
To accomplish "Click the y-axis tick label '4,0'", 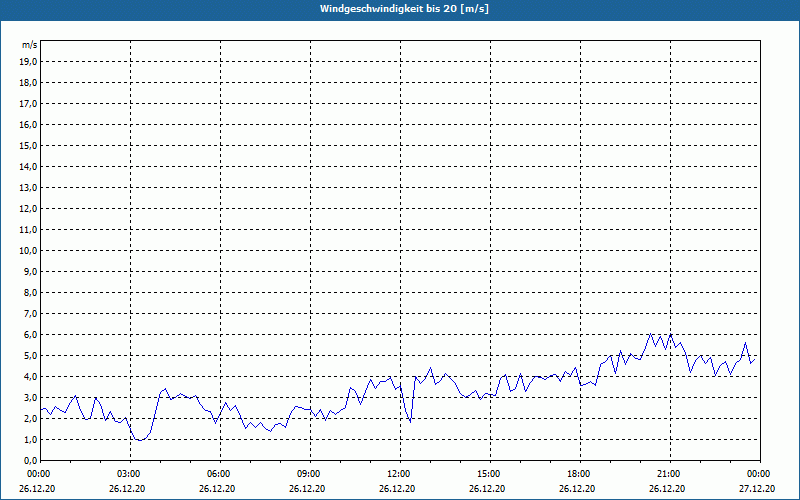I will (x=30, y=376).
